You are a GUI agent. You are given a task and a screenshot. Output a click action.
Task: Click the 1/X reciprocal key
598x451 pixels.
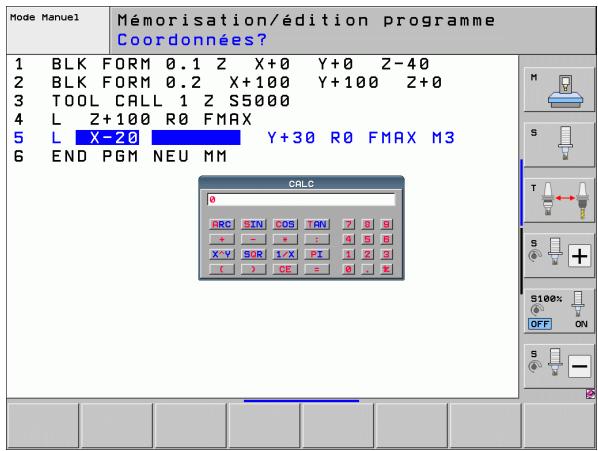[x=285, y=254]
